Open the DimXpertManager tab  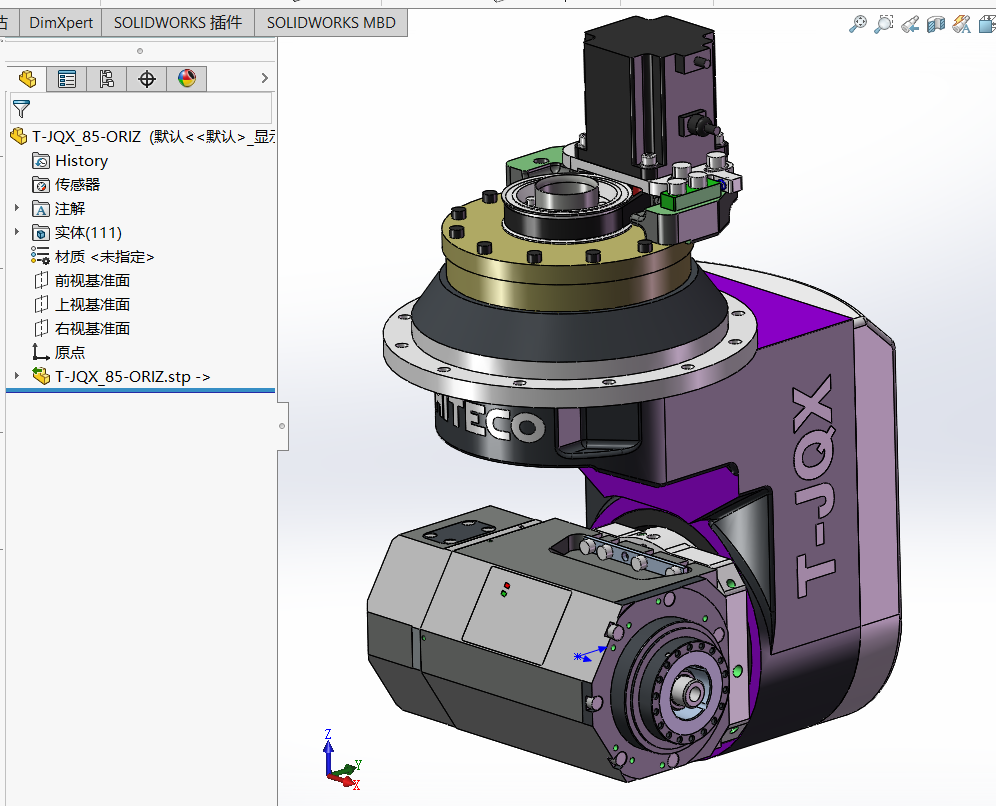[x=147, y=79]
